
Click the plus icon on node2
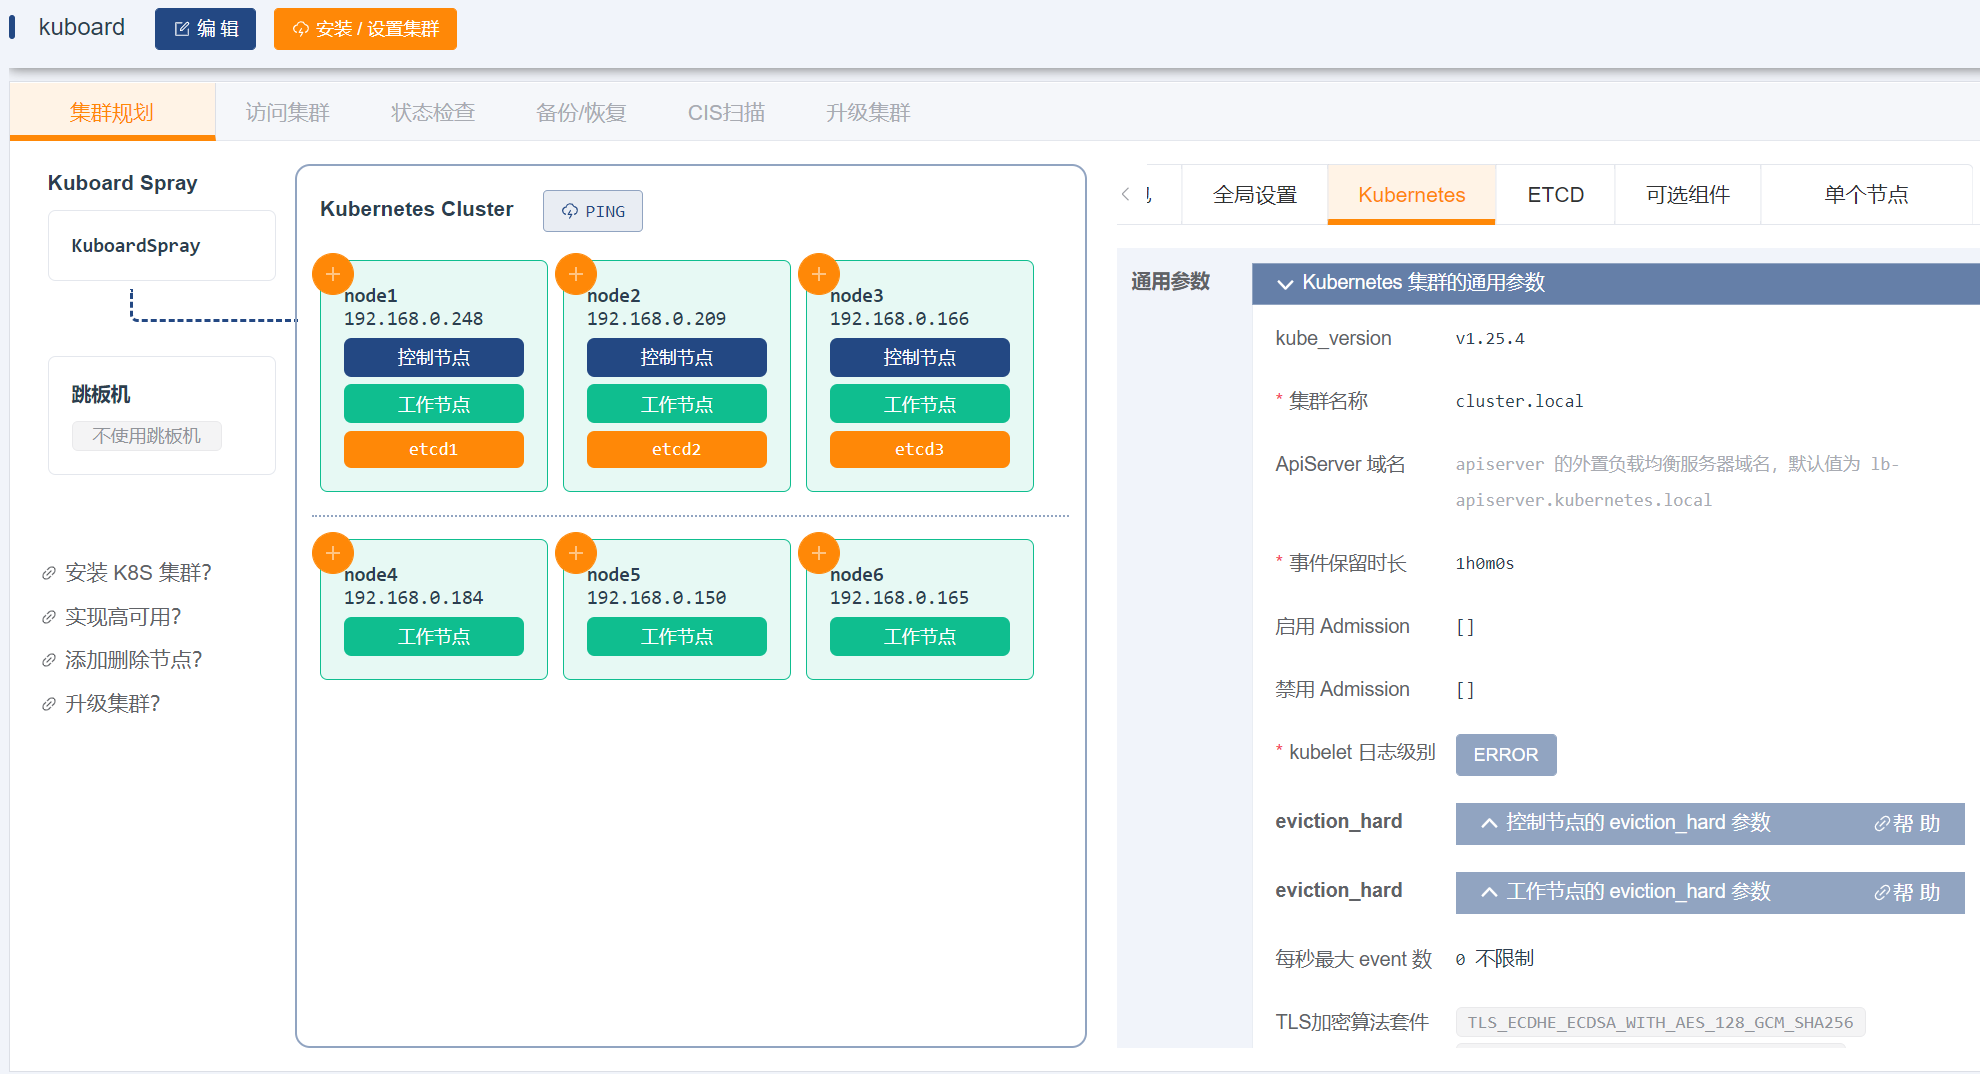(576, 274)
